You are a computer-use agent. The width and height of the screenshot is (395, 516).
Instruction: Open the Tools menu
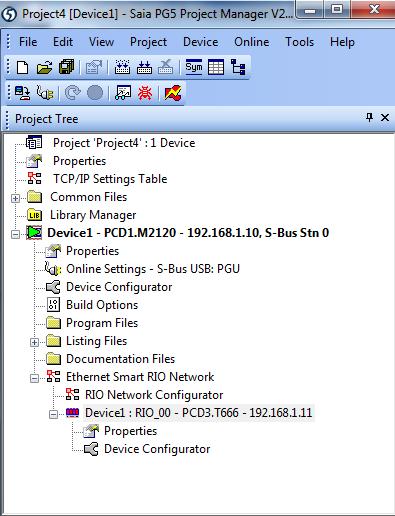coord(299,42)
